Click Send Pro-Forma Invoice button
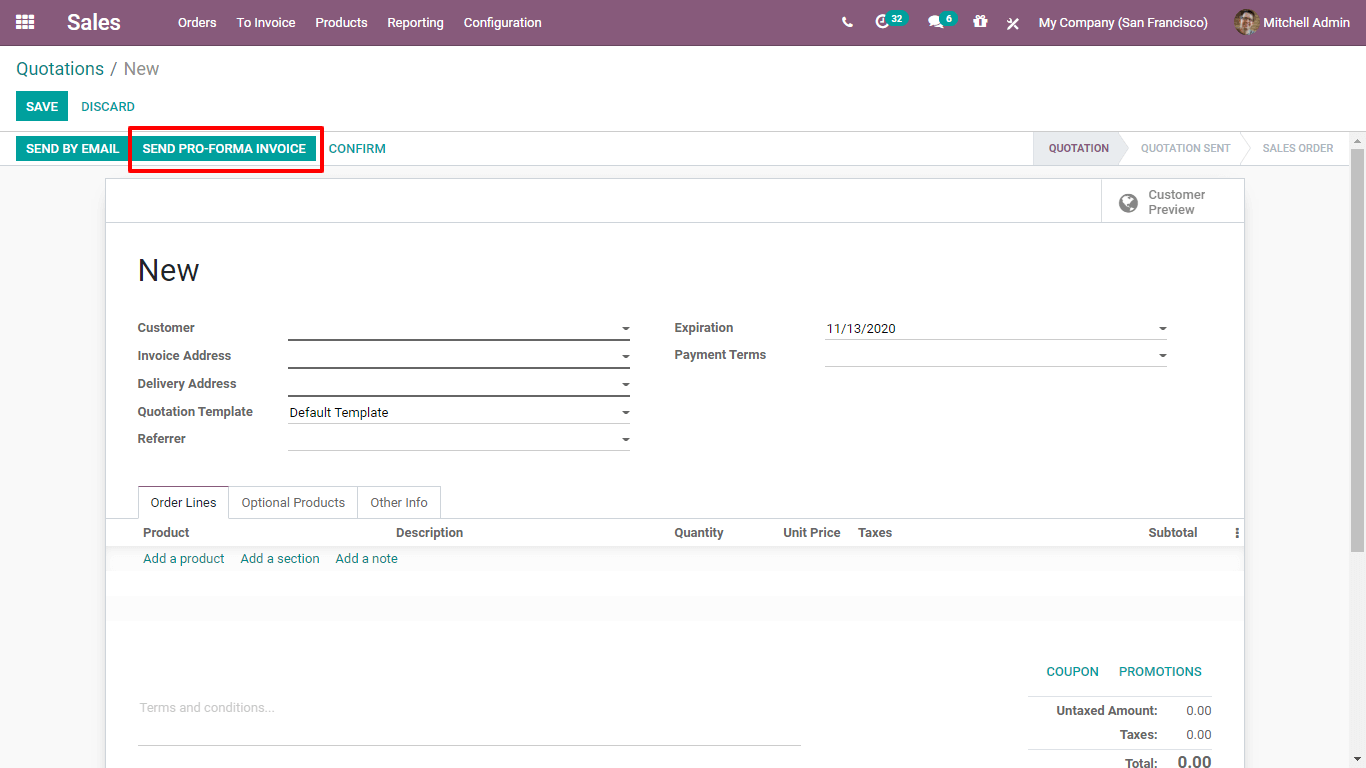 coord(224,148)
